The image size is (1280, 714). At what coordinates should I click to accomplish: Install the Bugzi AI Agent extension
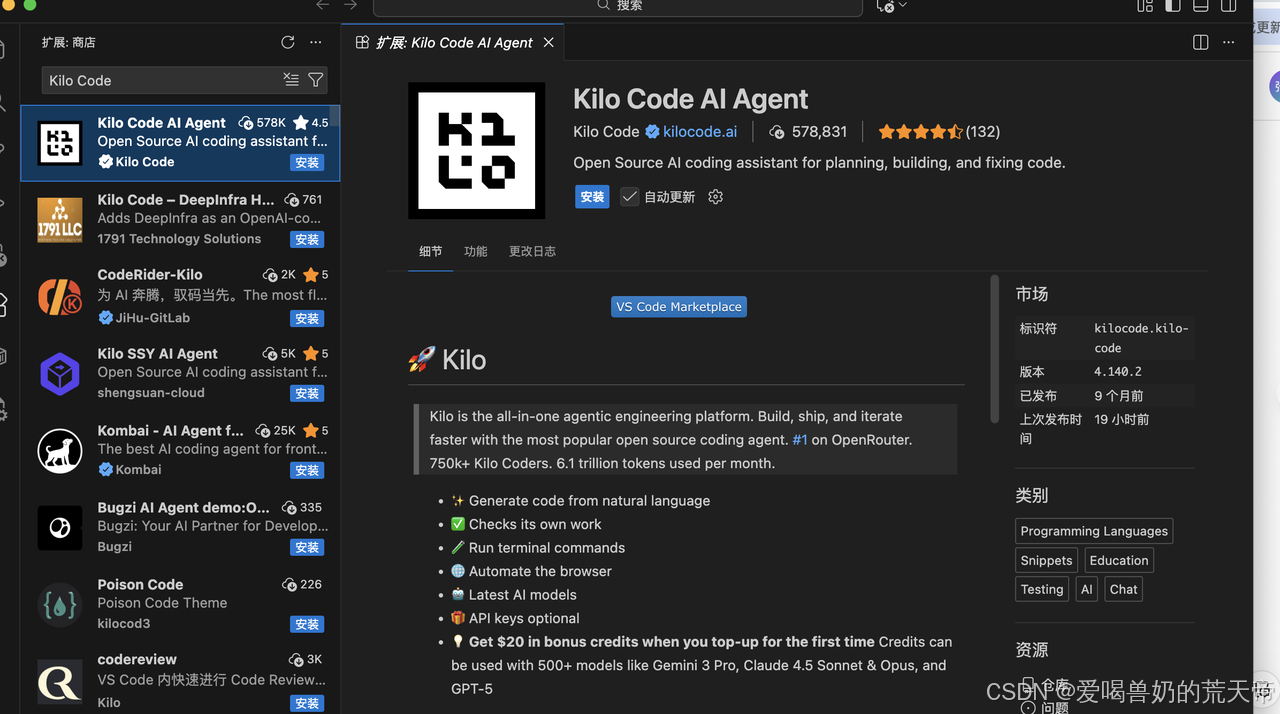[x=307, y=547]
